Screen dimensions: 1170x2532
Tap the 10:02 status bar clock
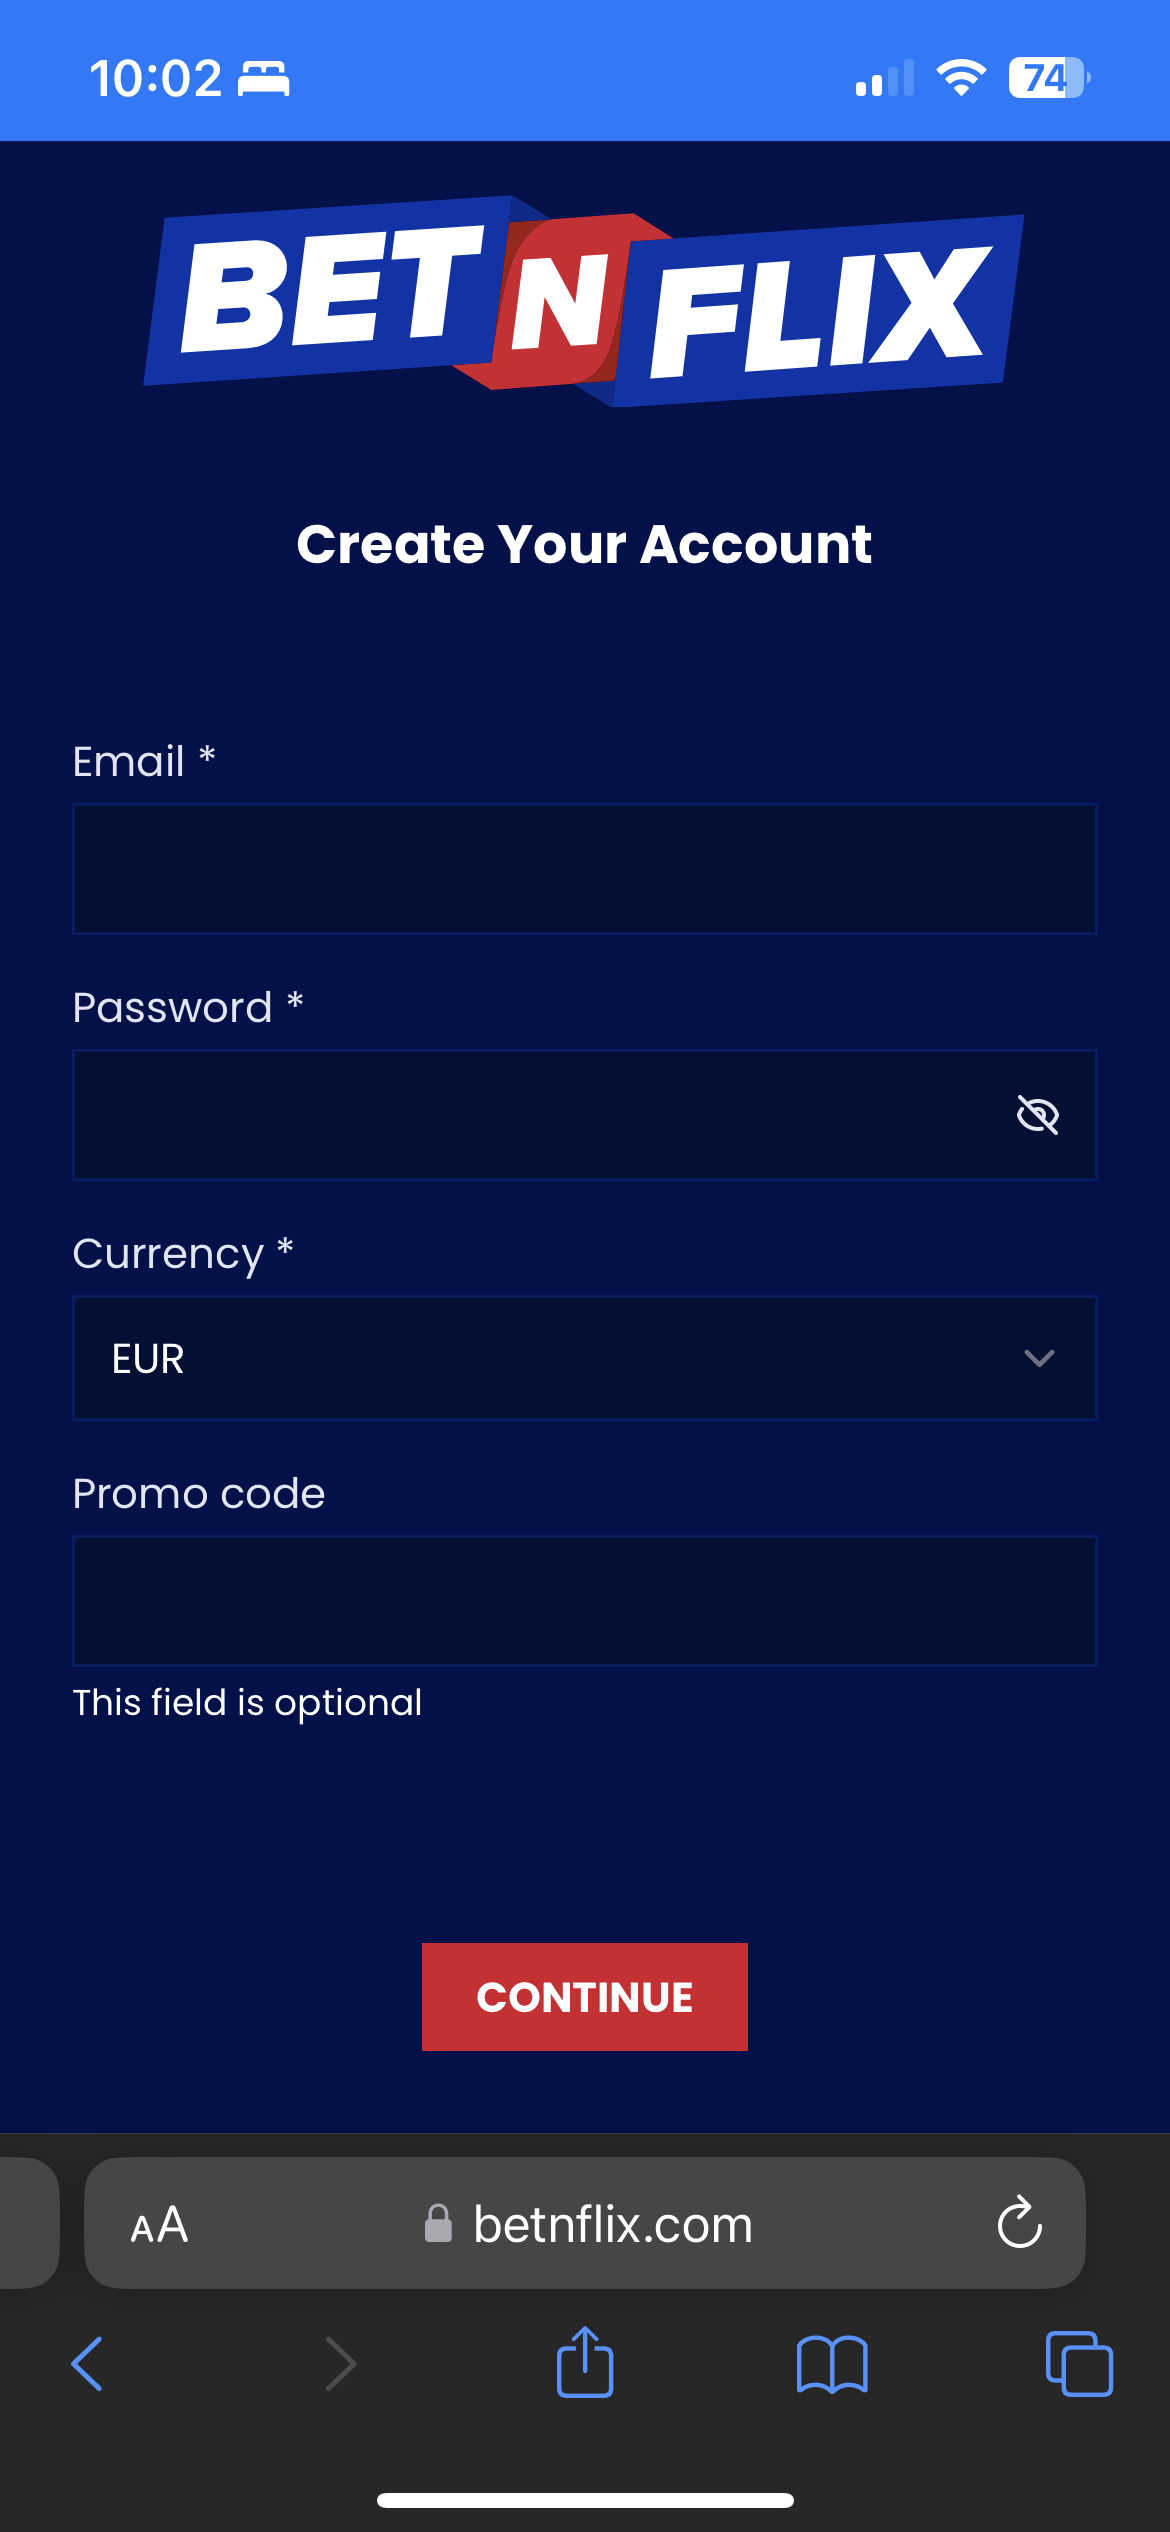point(155,78)
